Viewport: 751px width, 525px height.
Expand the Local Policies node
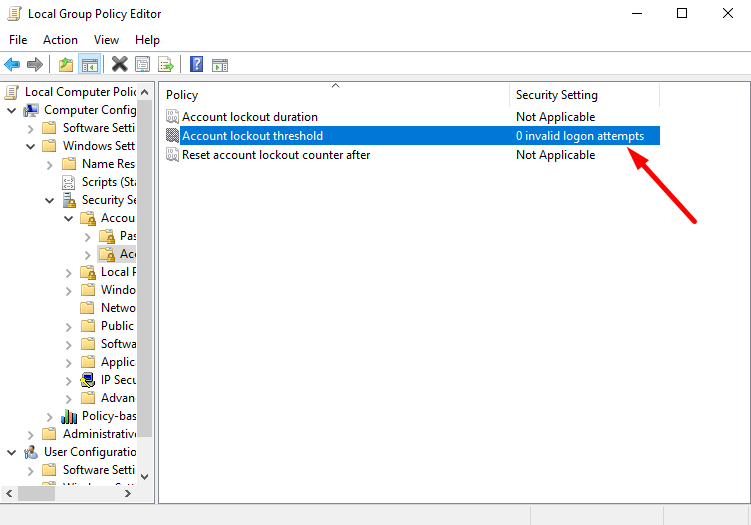(69, 273)
